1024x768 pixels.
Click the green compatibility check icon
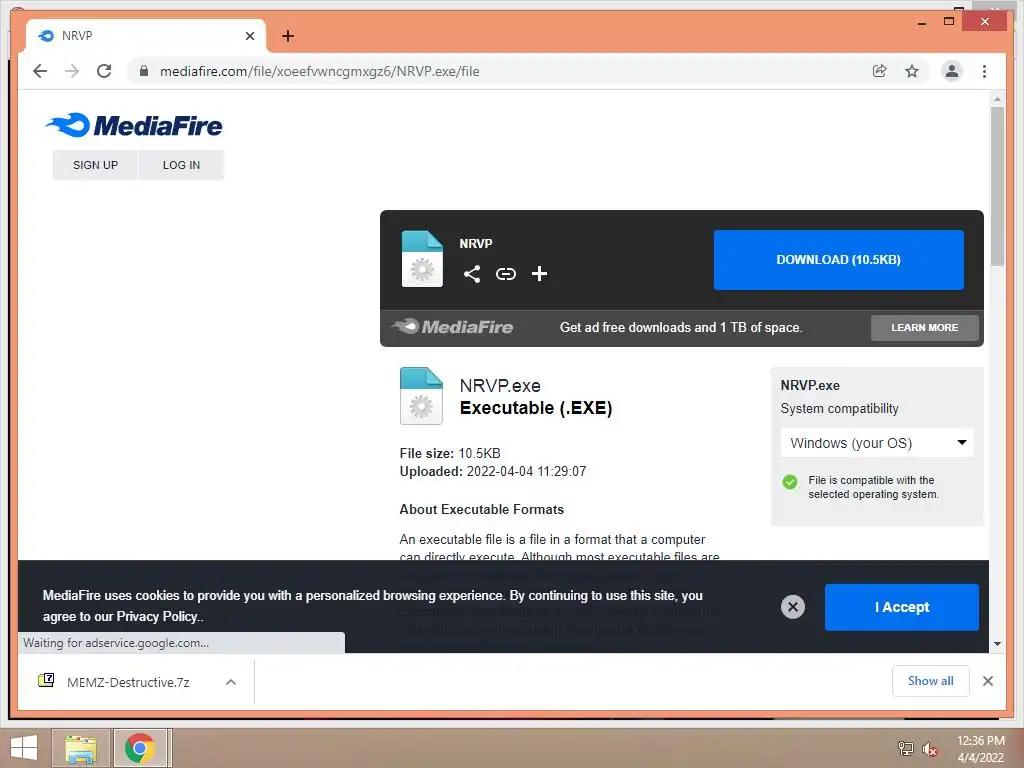pos(790,482)
